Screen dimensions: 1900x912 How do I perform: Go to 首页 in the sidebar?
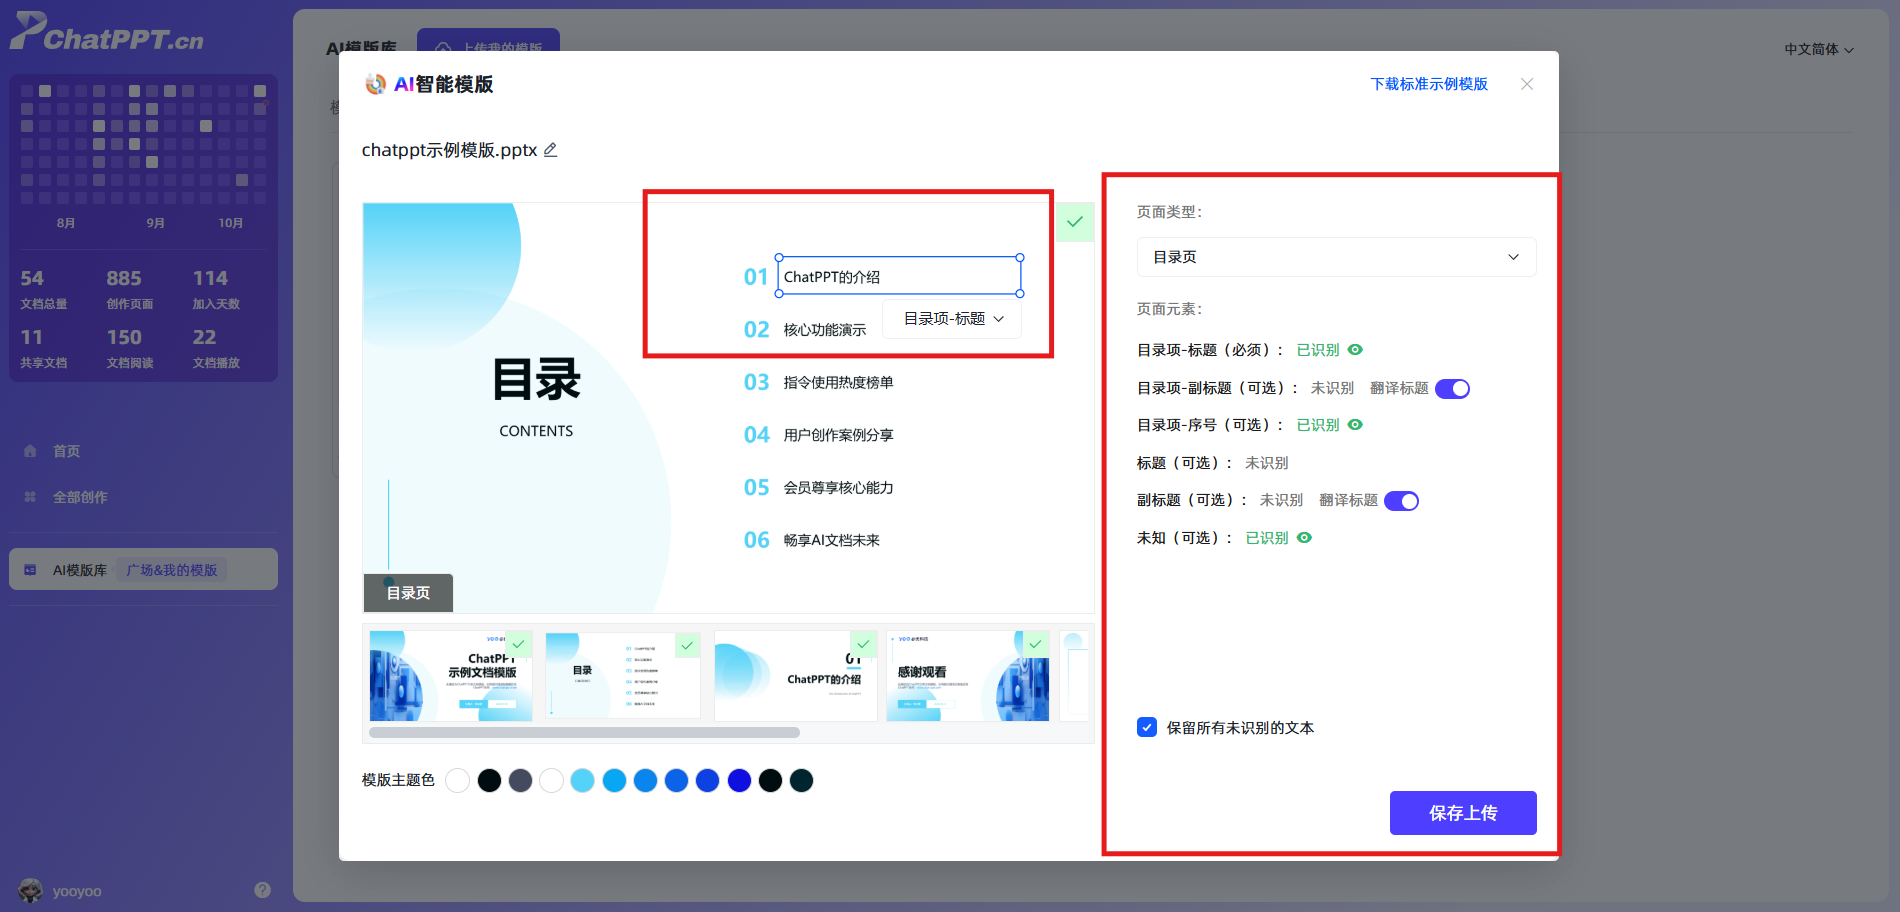point(66,451)
